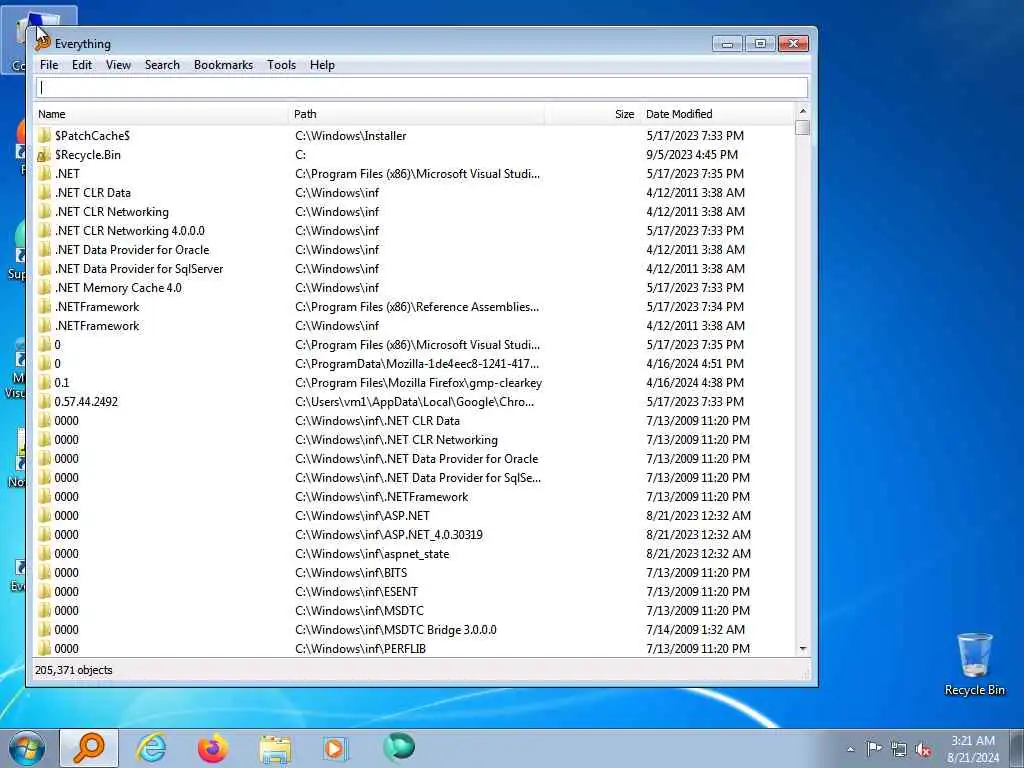Viewport: 1024px width, 768px height.
Task: Select the .NET CLR Networking 4.0.0.0 folder icon
Action: click(44, 231)
